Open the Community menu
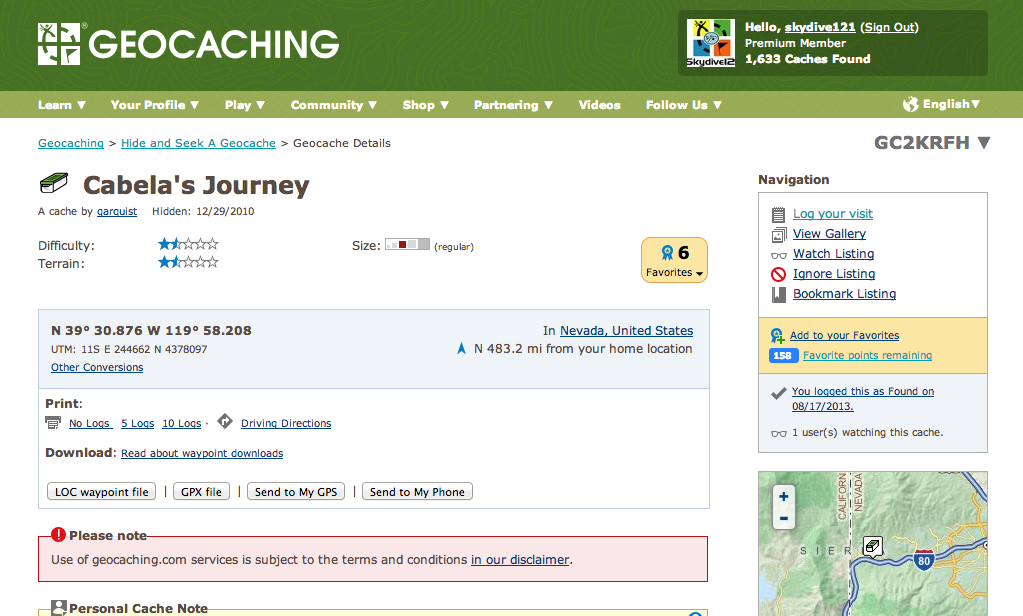 [x=333, y=104]
